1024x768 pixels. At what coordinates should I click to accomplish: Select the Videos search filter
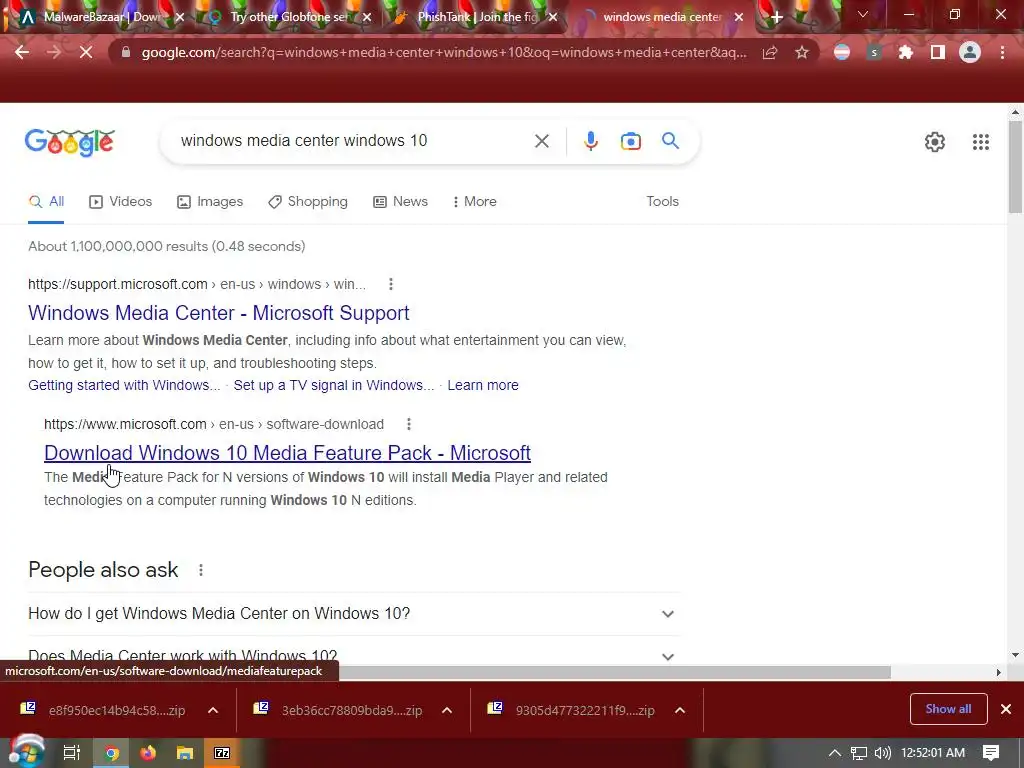coord(121,202)
